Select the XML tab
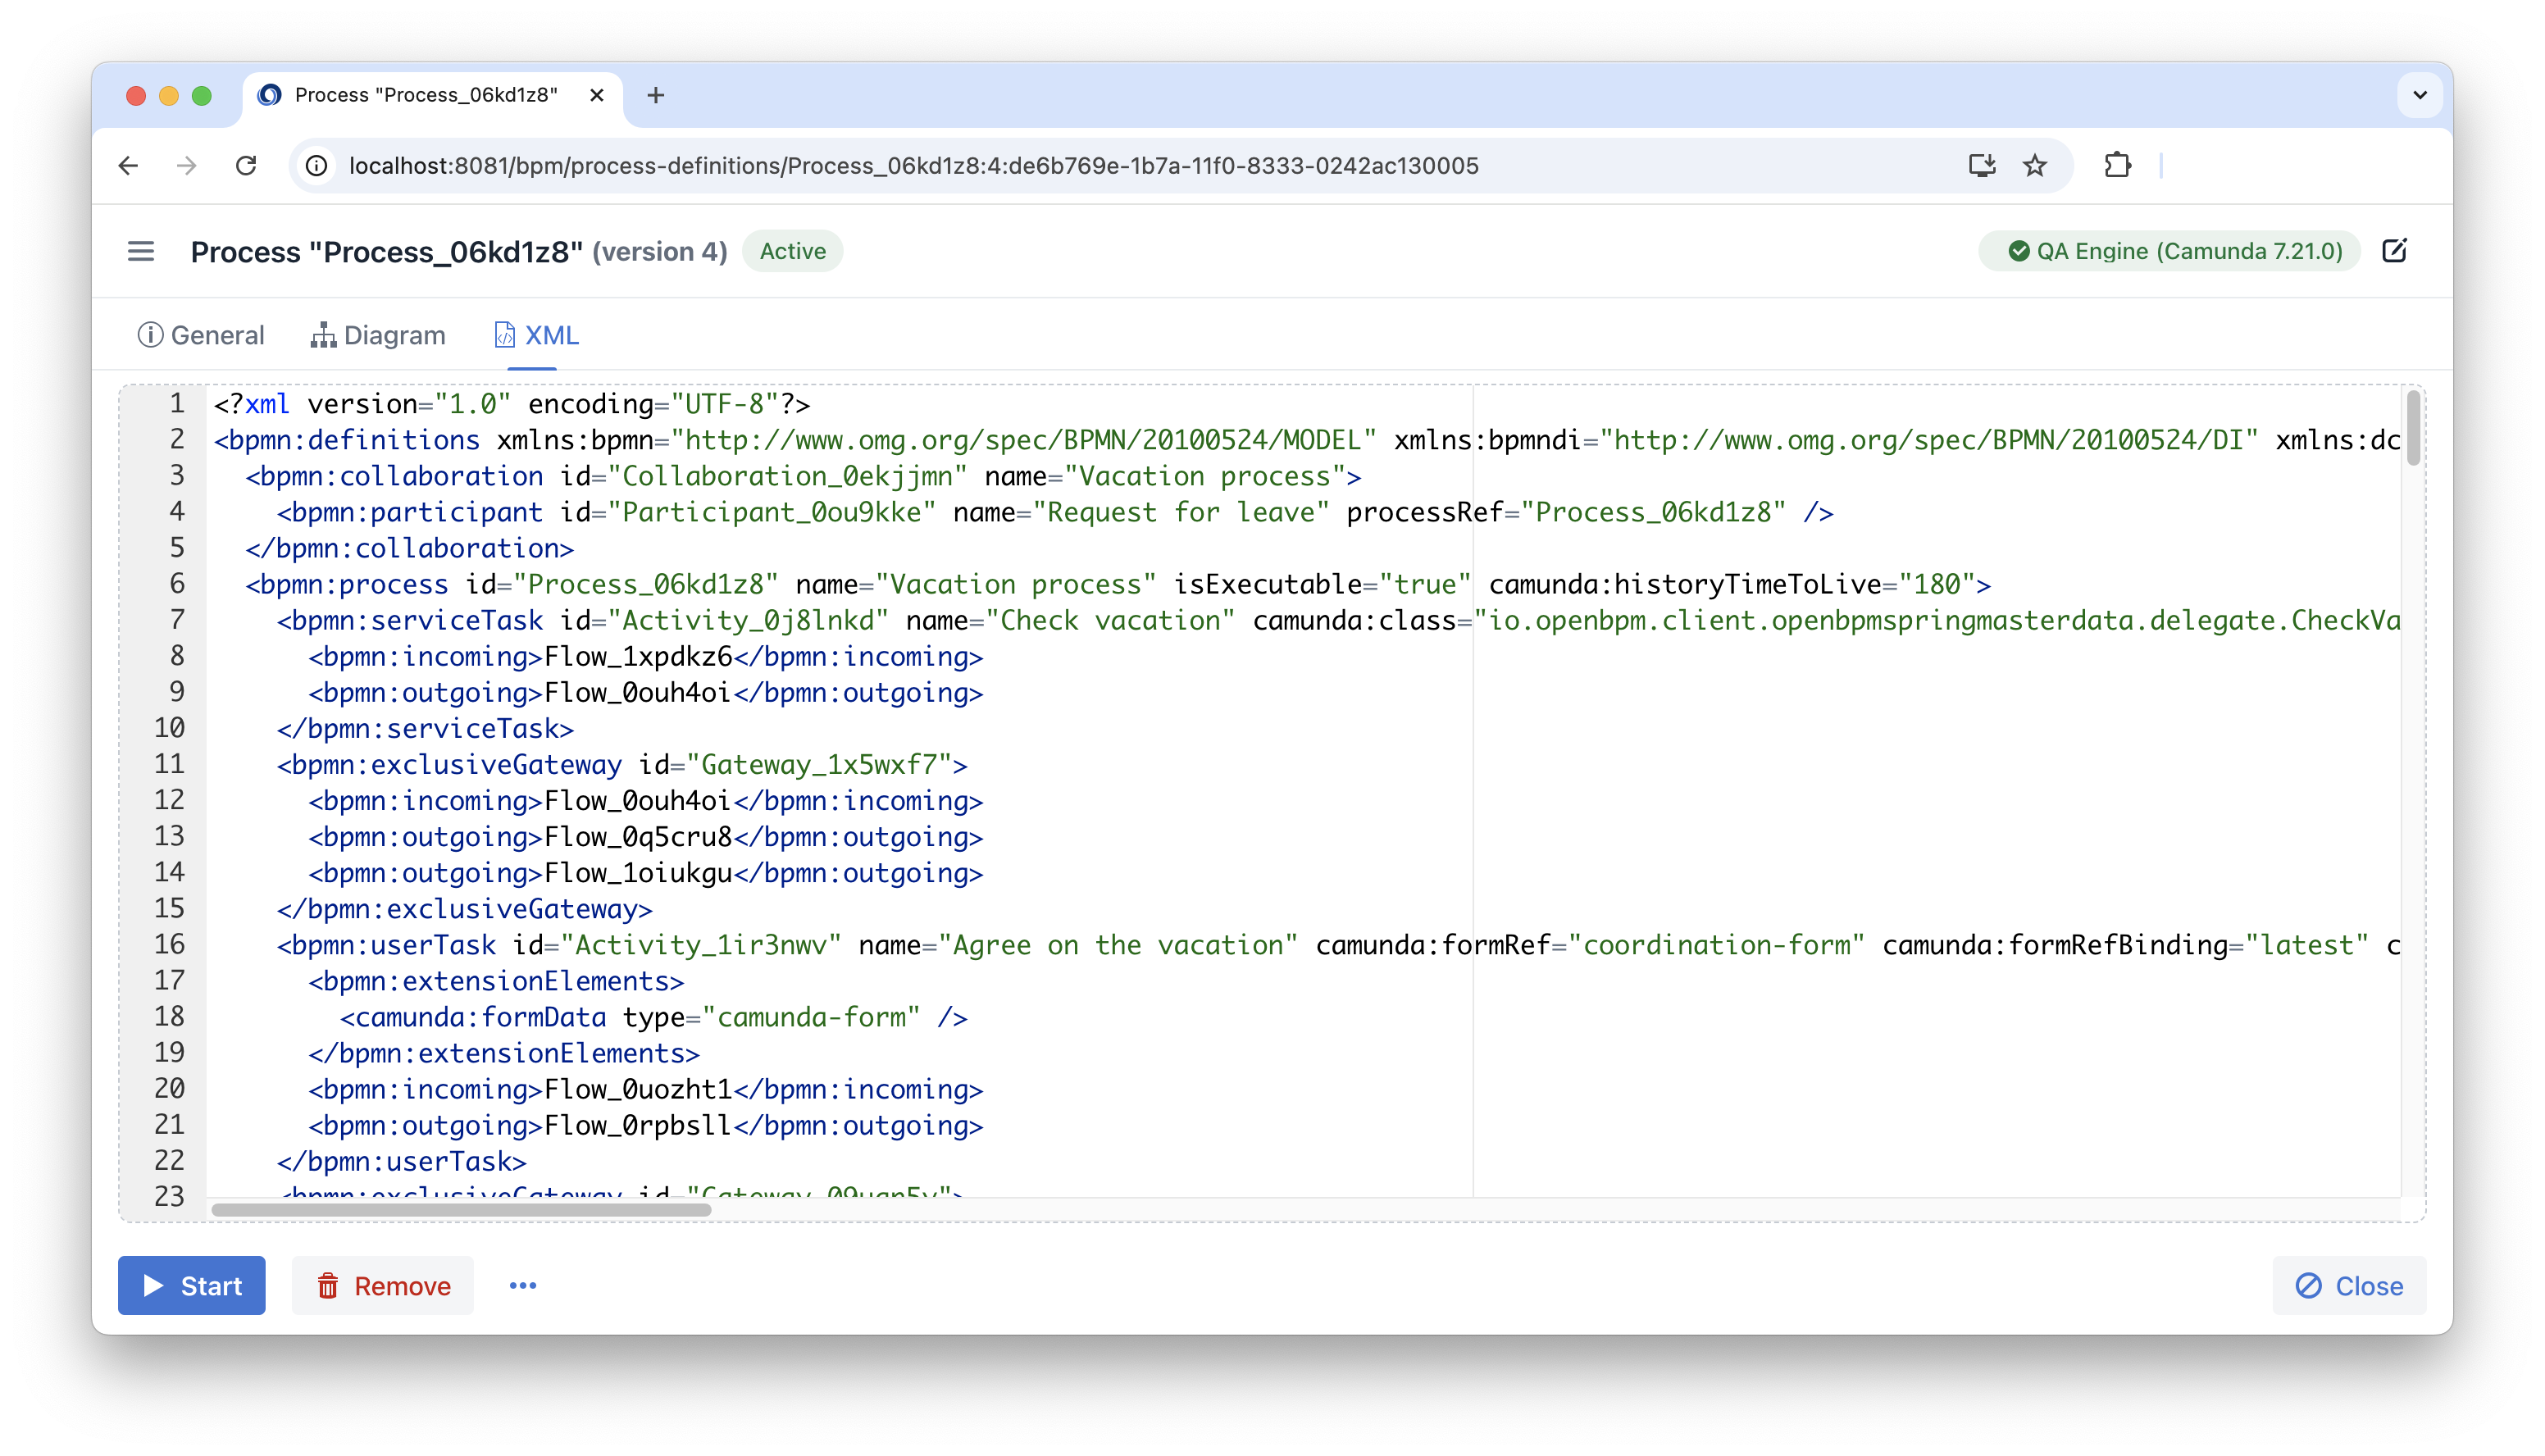This screenshot has height=1456, width=2545. pyautogui.click(x=537, y=335)
